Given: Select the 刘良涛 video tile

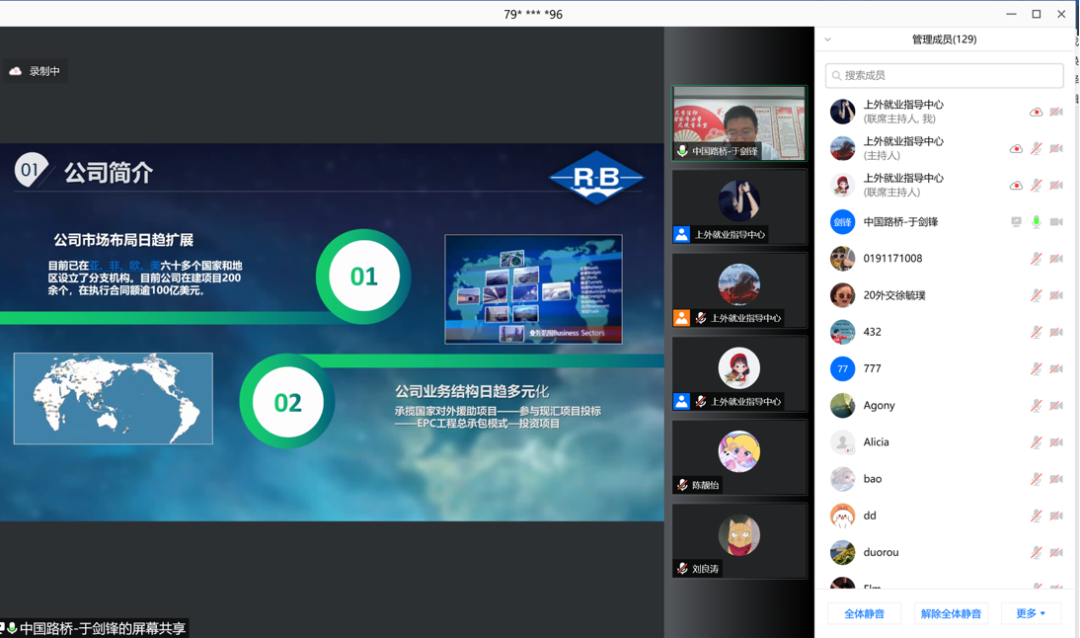Looking at the screenshot, I should point(739,541).
